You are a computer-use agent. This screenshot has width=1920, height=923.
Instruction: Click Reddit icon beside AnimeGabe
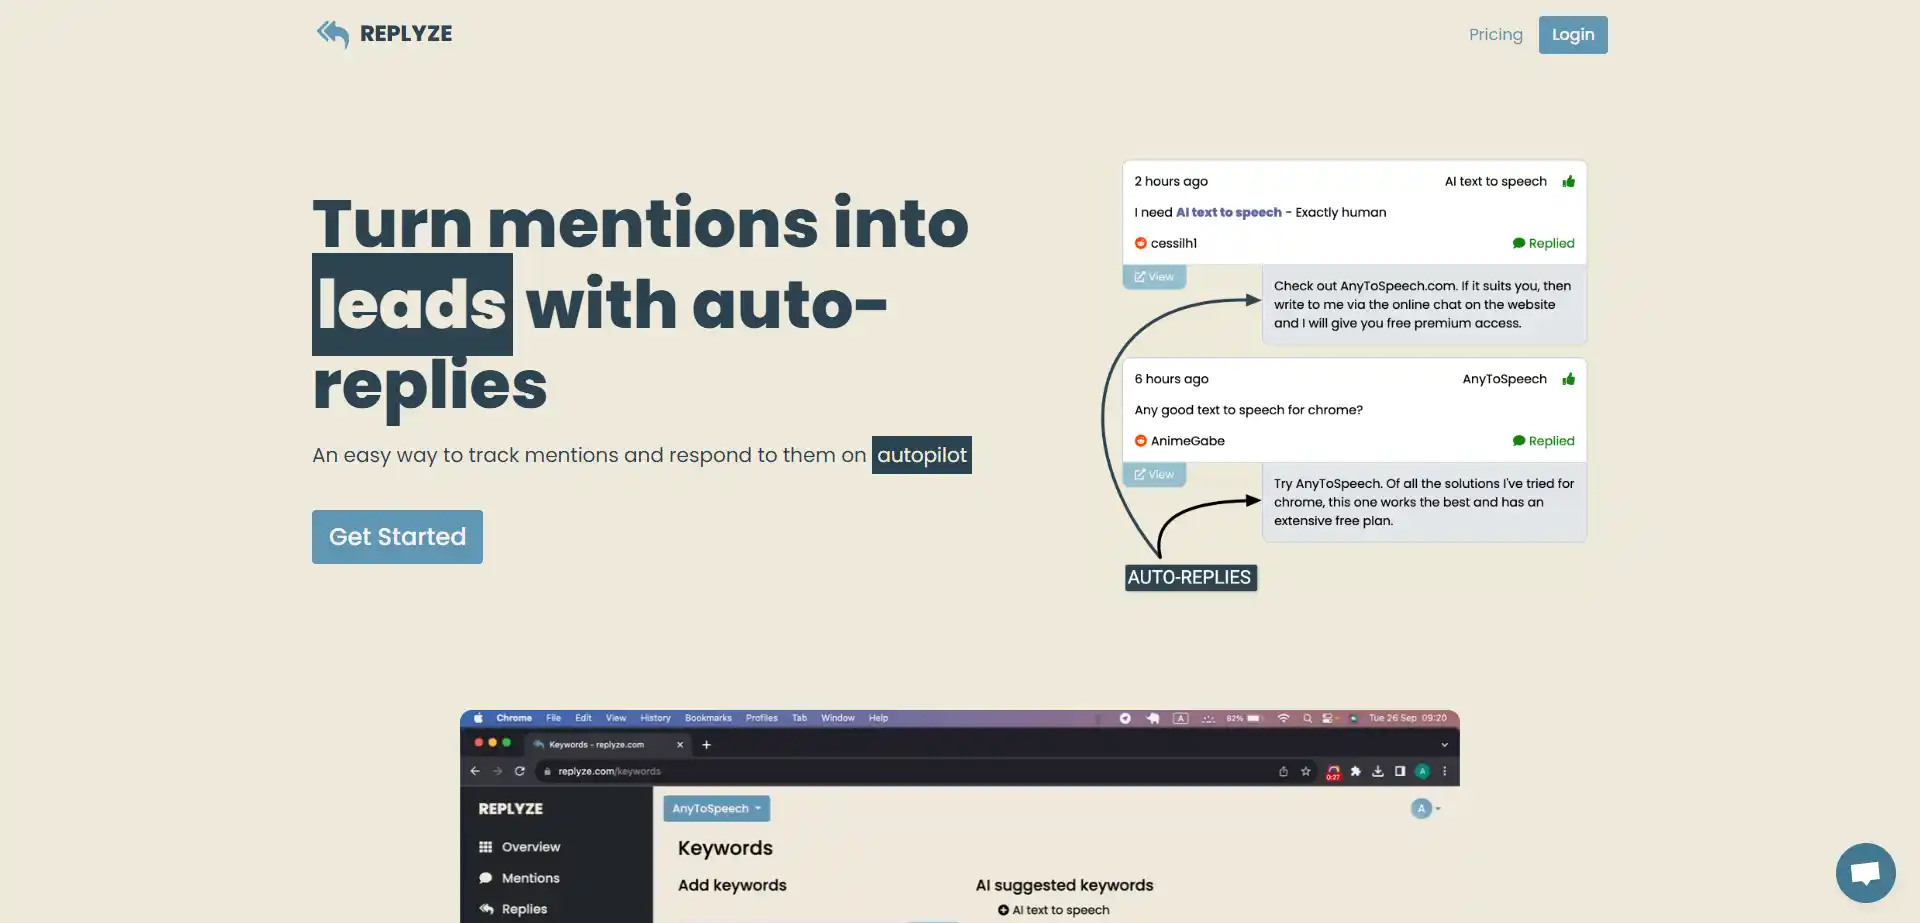[1140, 441]
